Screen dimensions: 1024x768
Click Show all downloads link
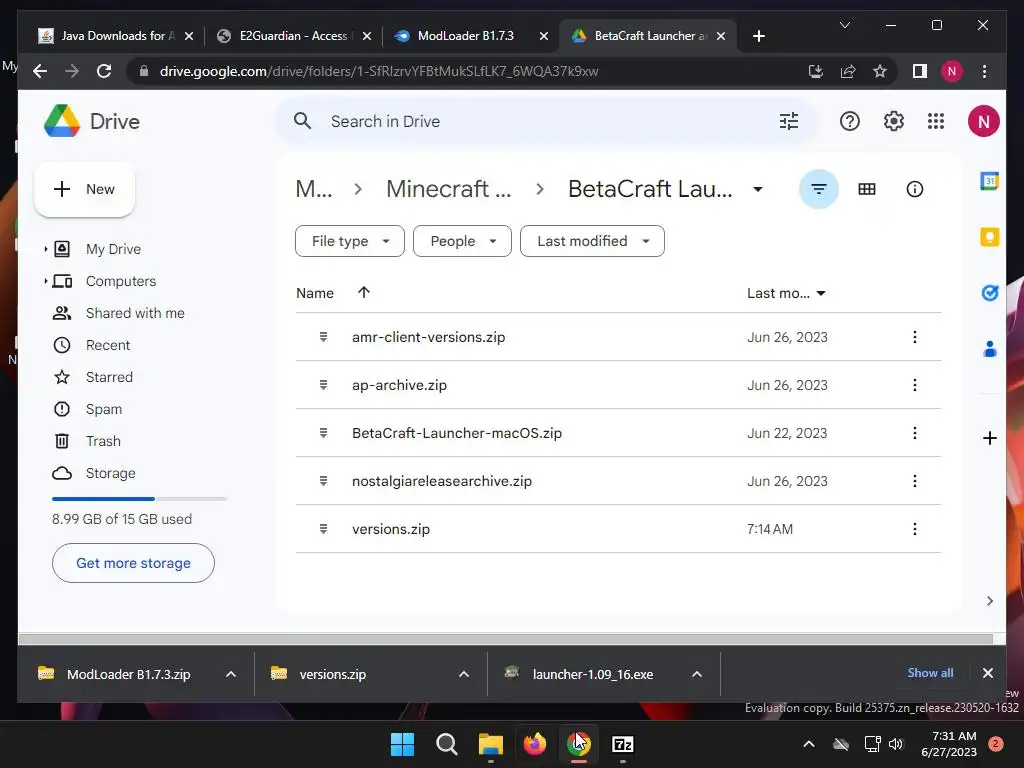930,673
